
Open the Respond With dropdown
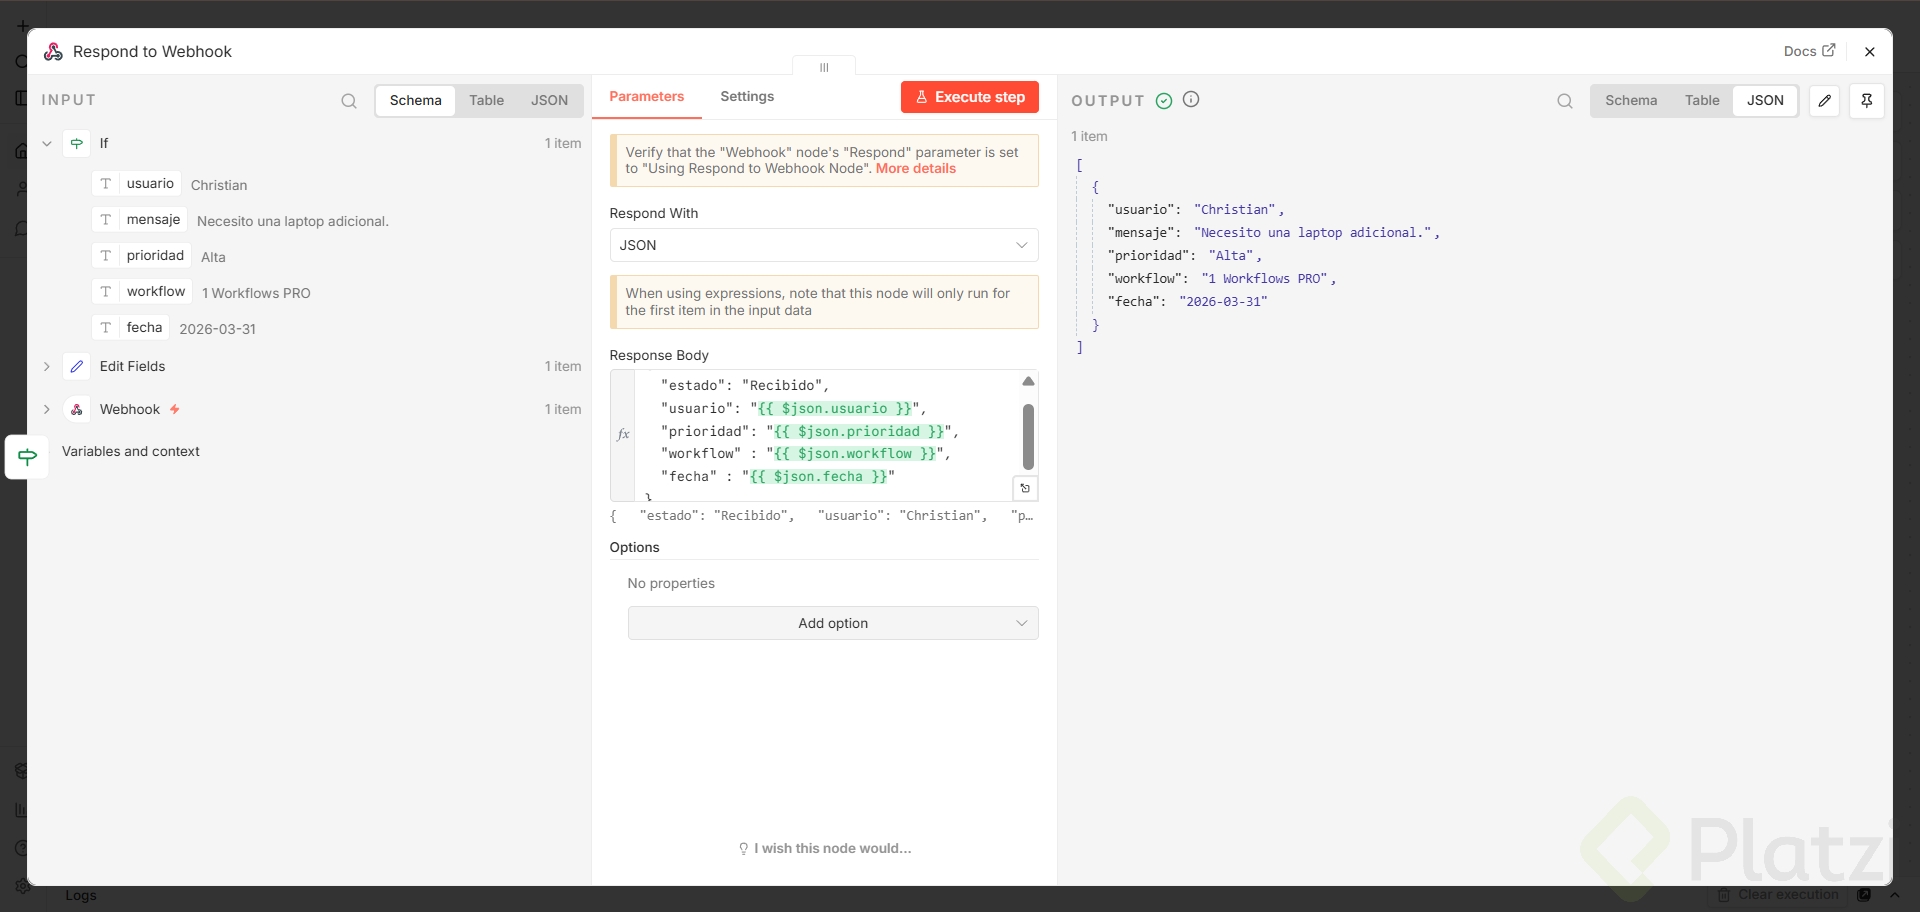(x=824, y=245)
